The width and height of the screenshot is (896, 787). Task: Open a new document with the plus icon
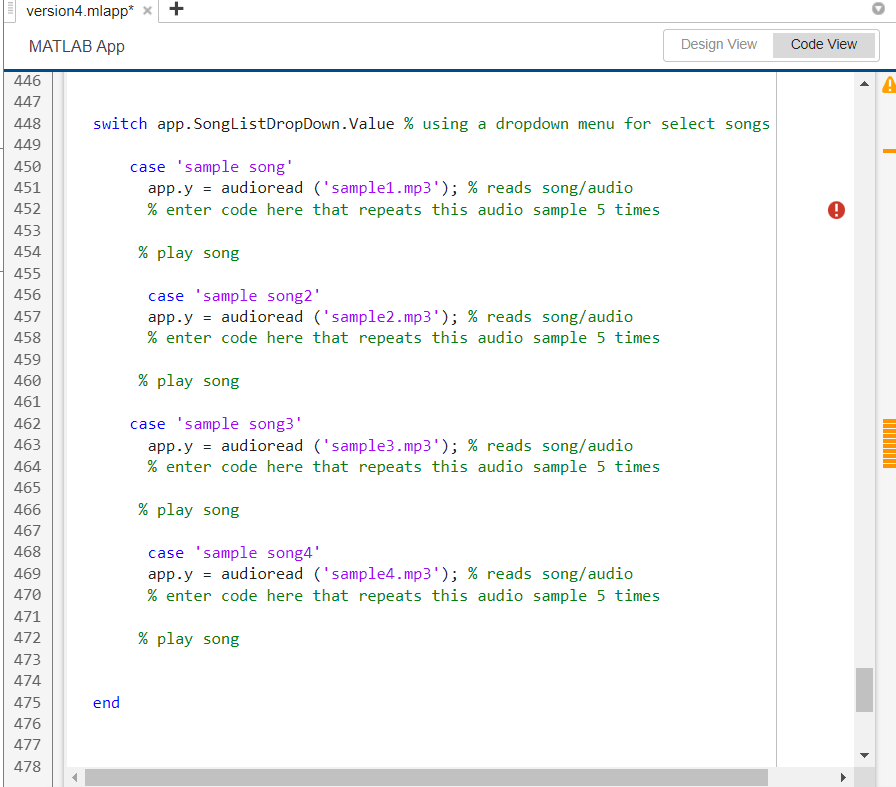click(176, 10)
